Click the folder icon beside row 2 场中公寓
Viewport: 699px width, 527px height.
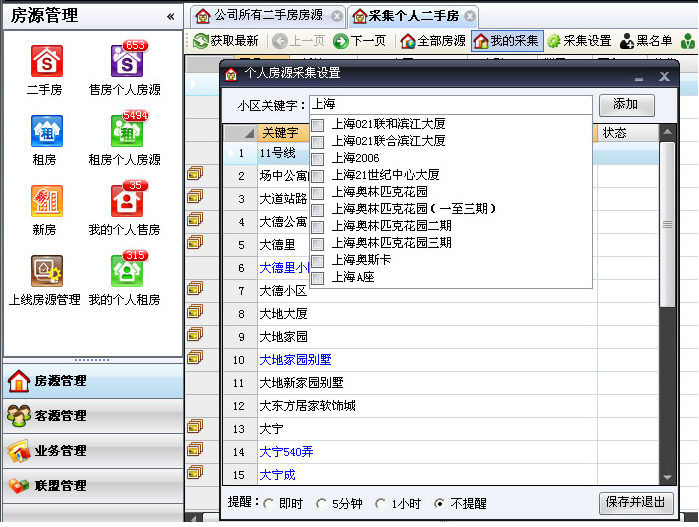pyautogui.click(x=195, y=173)
